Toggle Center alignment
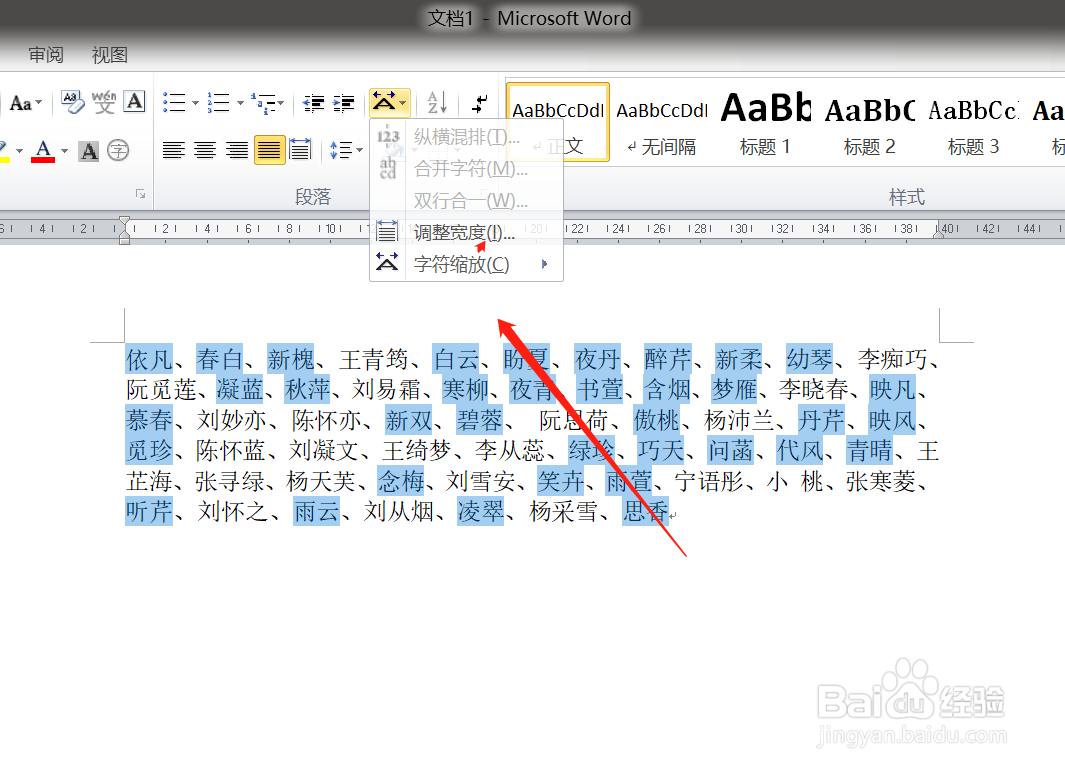Image resolution: width=1065 pixels, height=772 pixels. click(205, 150)
